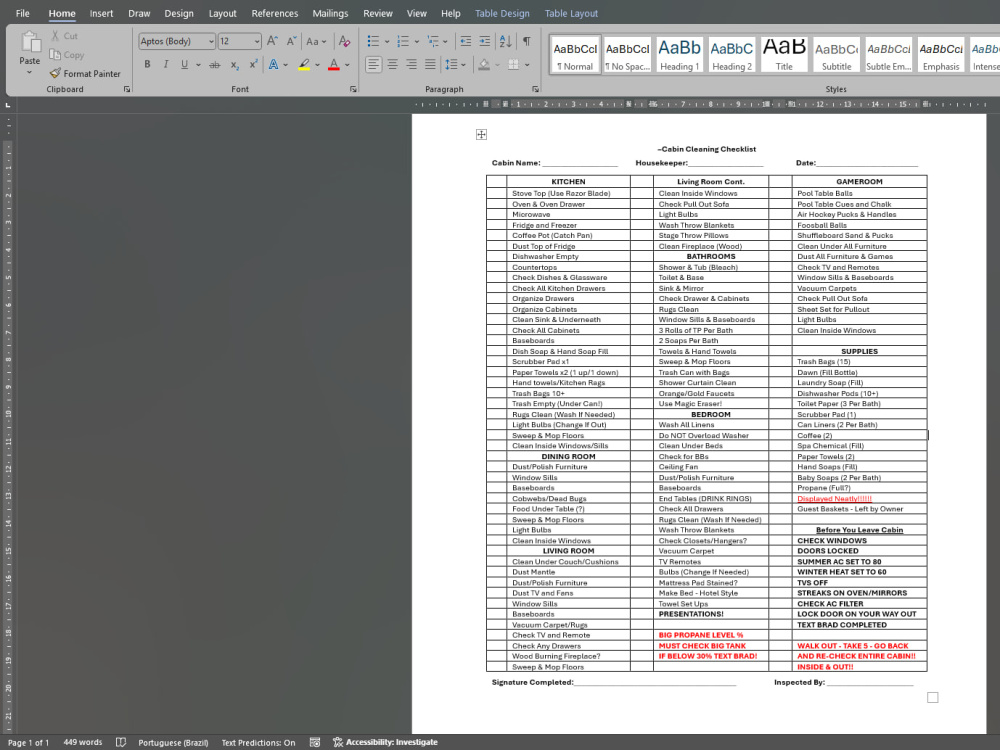This screenshot has width=1000, height=750.
Task: Apply the yellow text highlight color
Action: 304,64
